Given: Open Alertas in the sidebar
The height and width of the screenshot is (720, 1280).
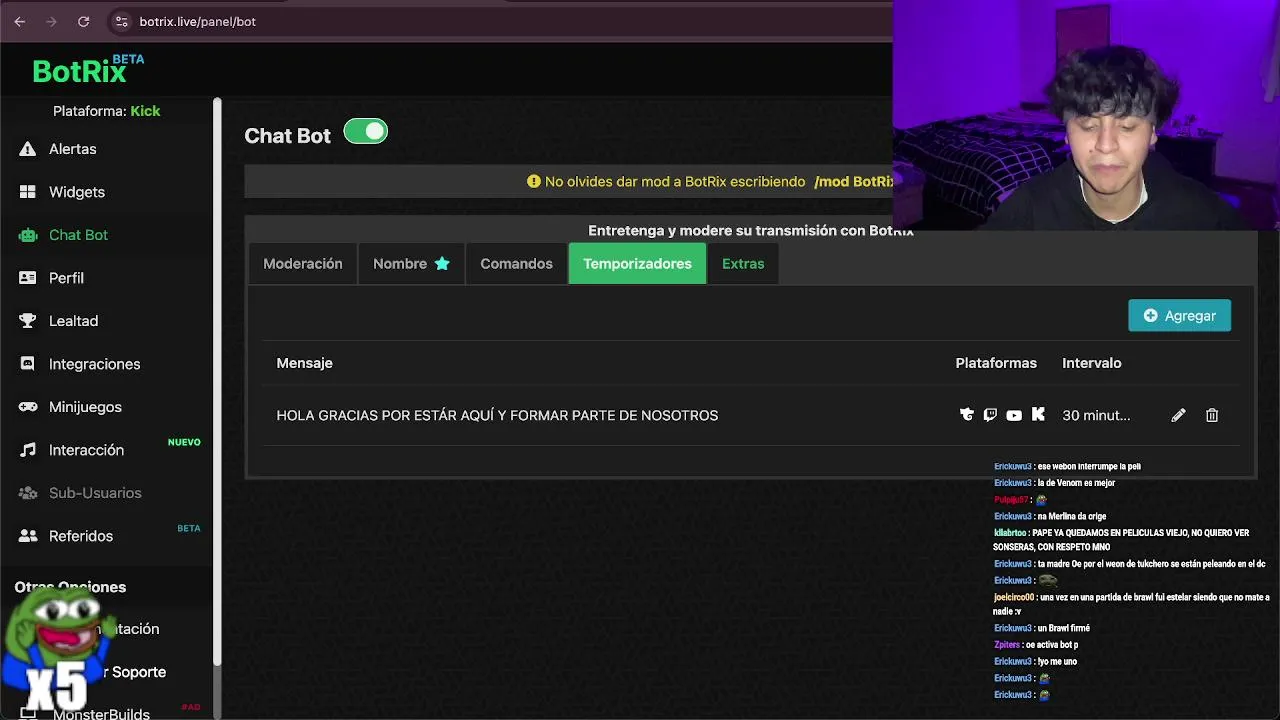Looking at the screenshot, I should point(72,149).
